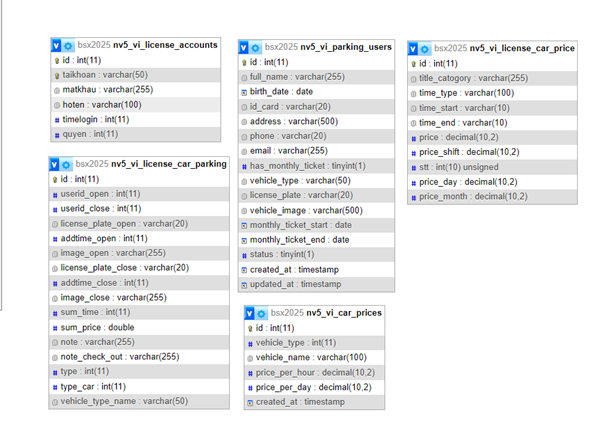
Task: Select taikhoan varchar(50) column row
Action: pyautogui.click(x=105, y=74)
